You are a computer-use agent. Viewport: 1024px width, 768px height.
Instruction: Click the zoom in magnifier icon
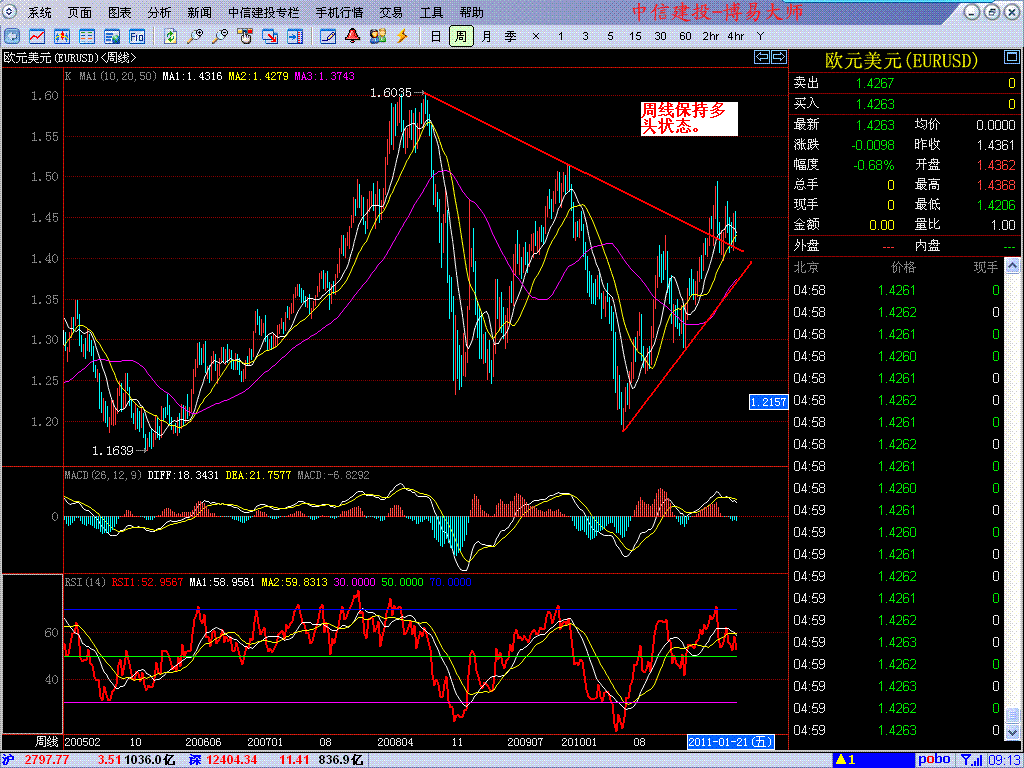195,36
